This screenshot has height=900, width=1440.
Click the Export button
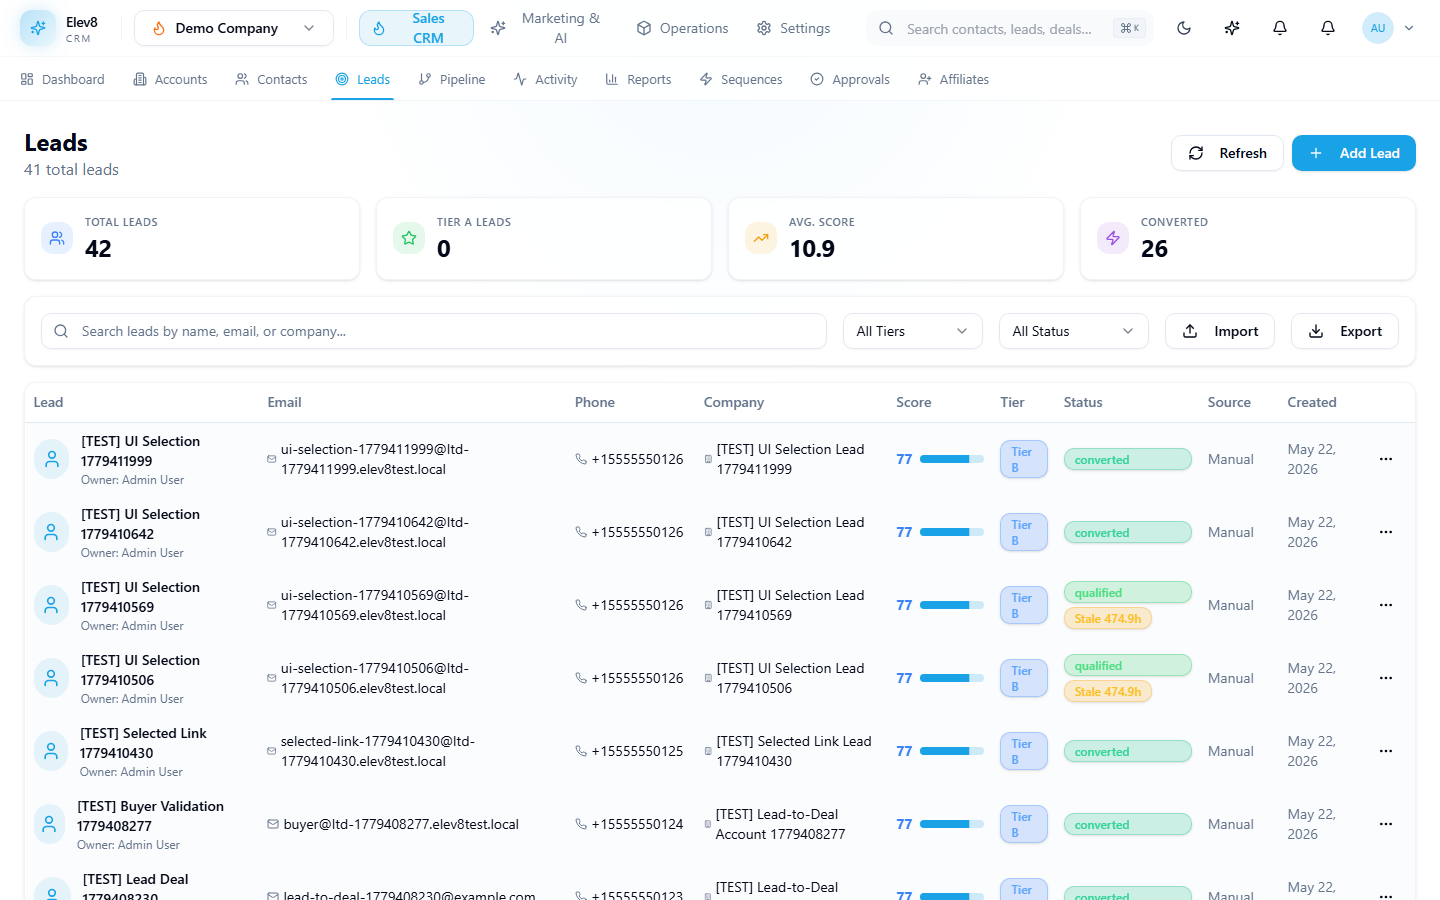coord(1345,331)
